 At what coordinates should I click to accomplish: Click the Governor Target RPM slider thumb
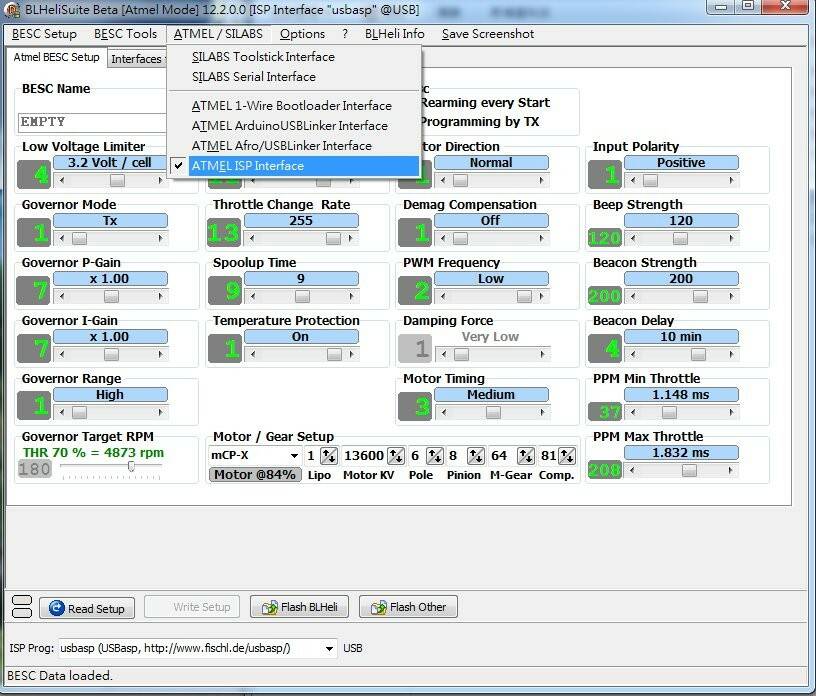point(131,466)
